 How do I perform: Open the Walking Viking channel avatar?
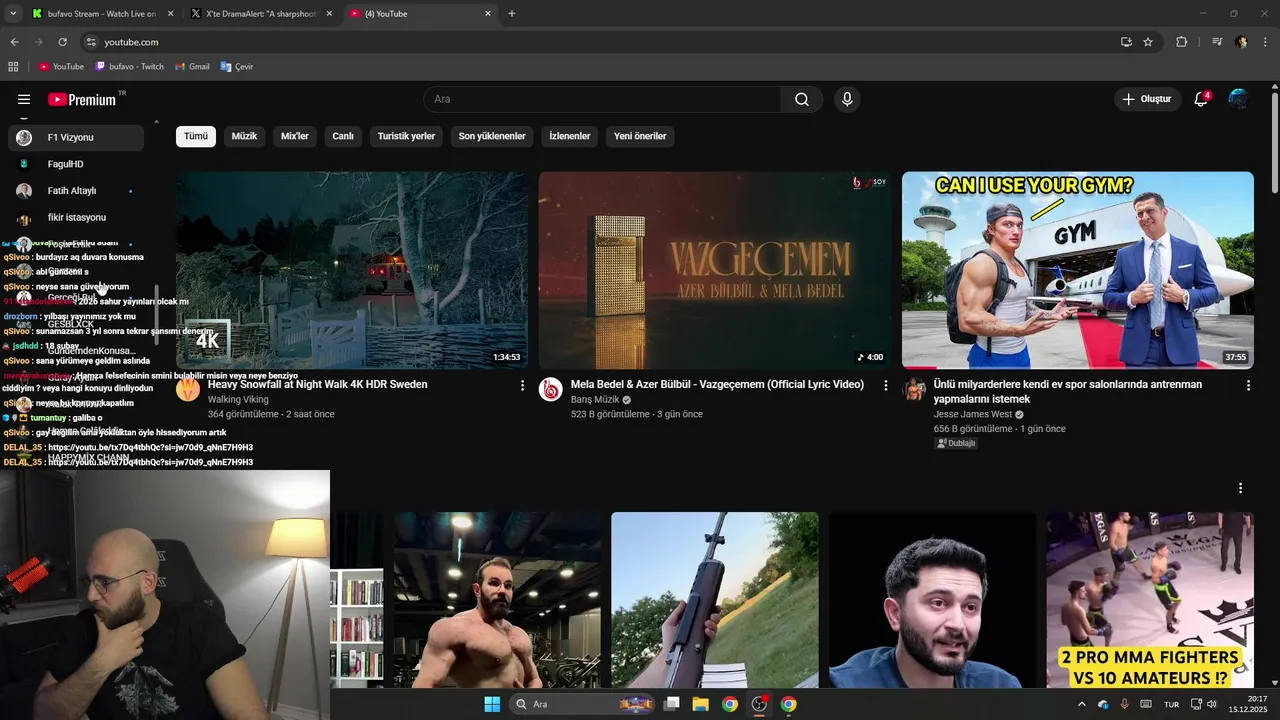(x=188, y=389)
